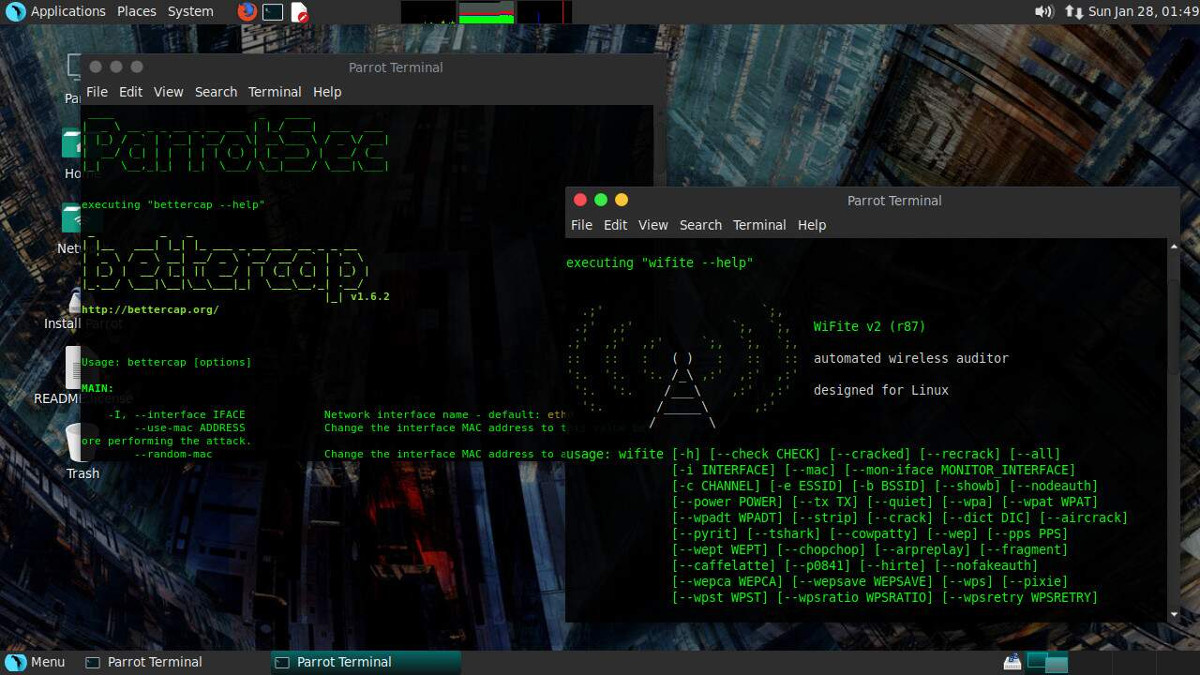Open the Network desktop icon
Viewport: 1200px width, 675px height.
point(72,217)
